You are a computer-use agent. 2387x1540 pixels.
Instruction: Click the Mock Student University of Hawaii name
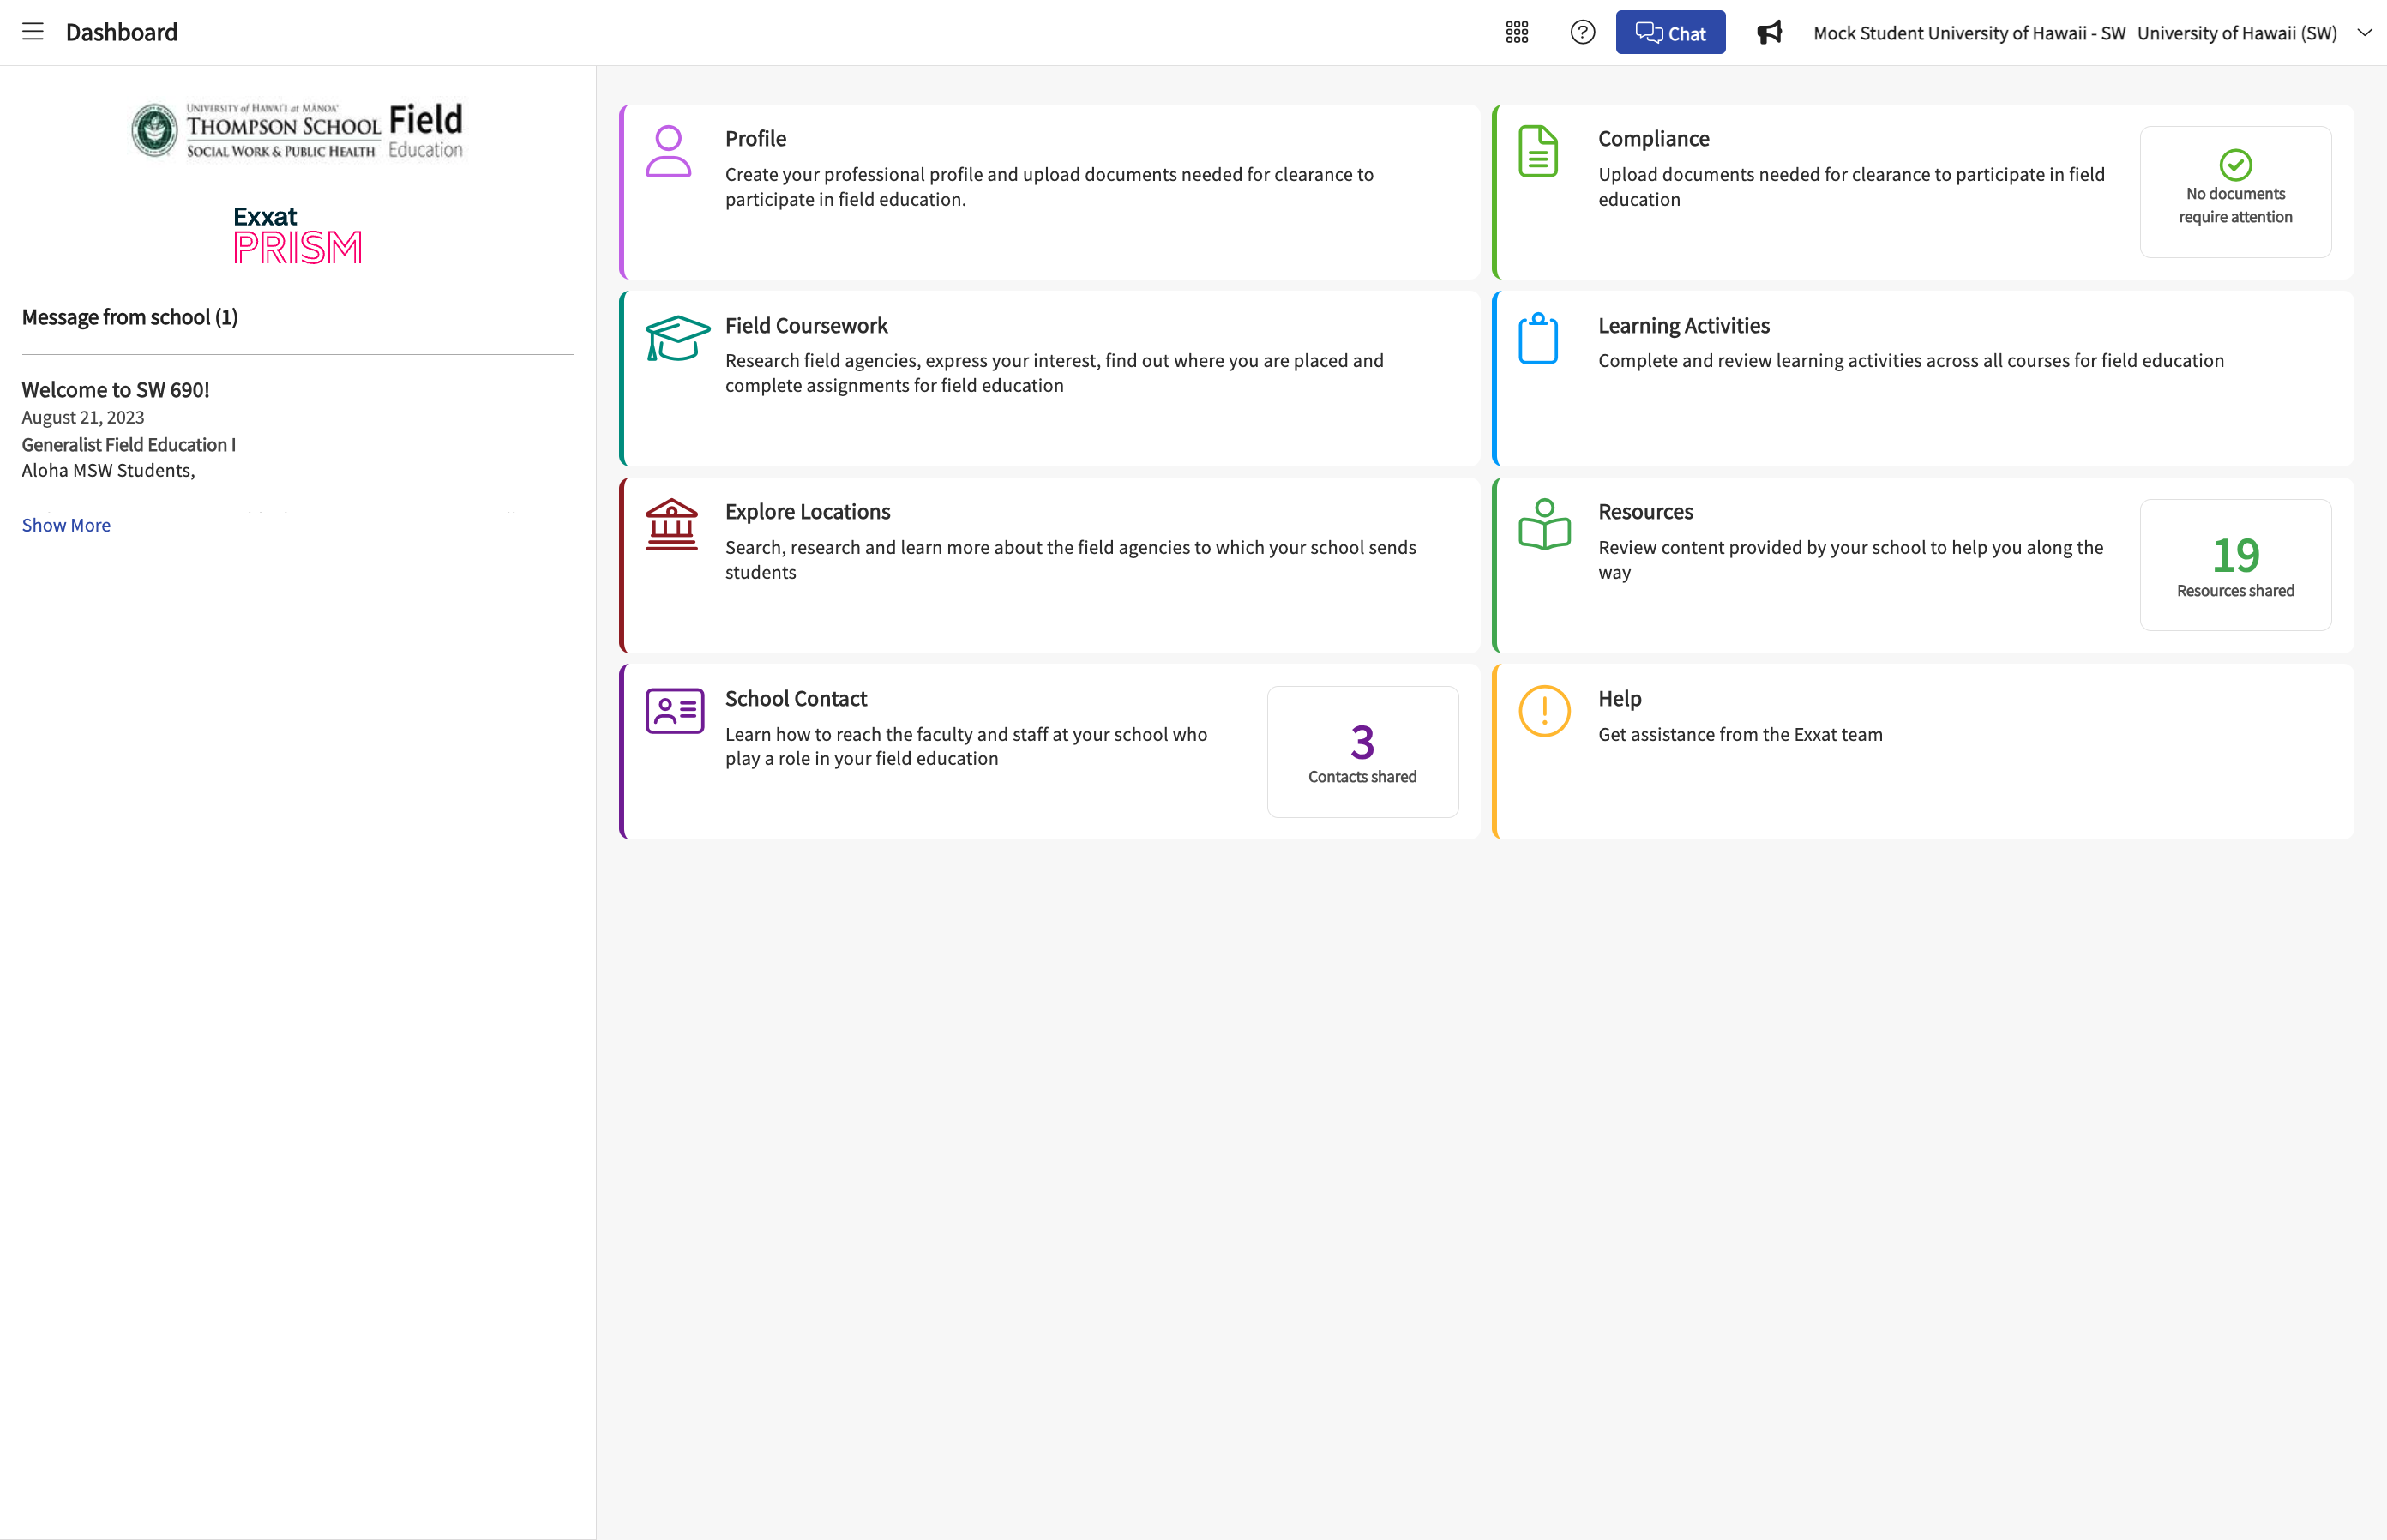(x=1969, y=33)
